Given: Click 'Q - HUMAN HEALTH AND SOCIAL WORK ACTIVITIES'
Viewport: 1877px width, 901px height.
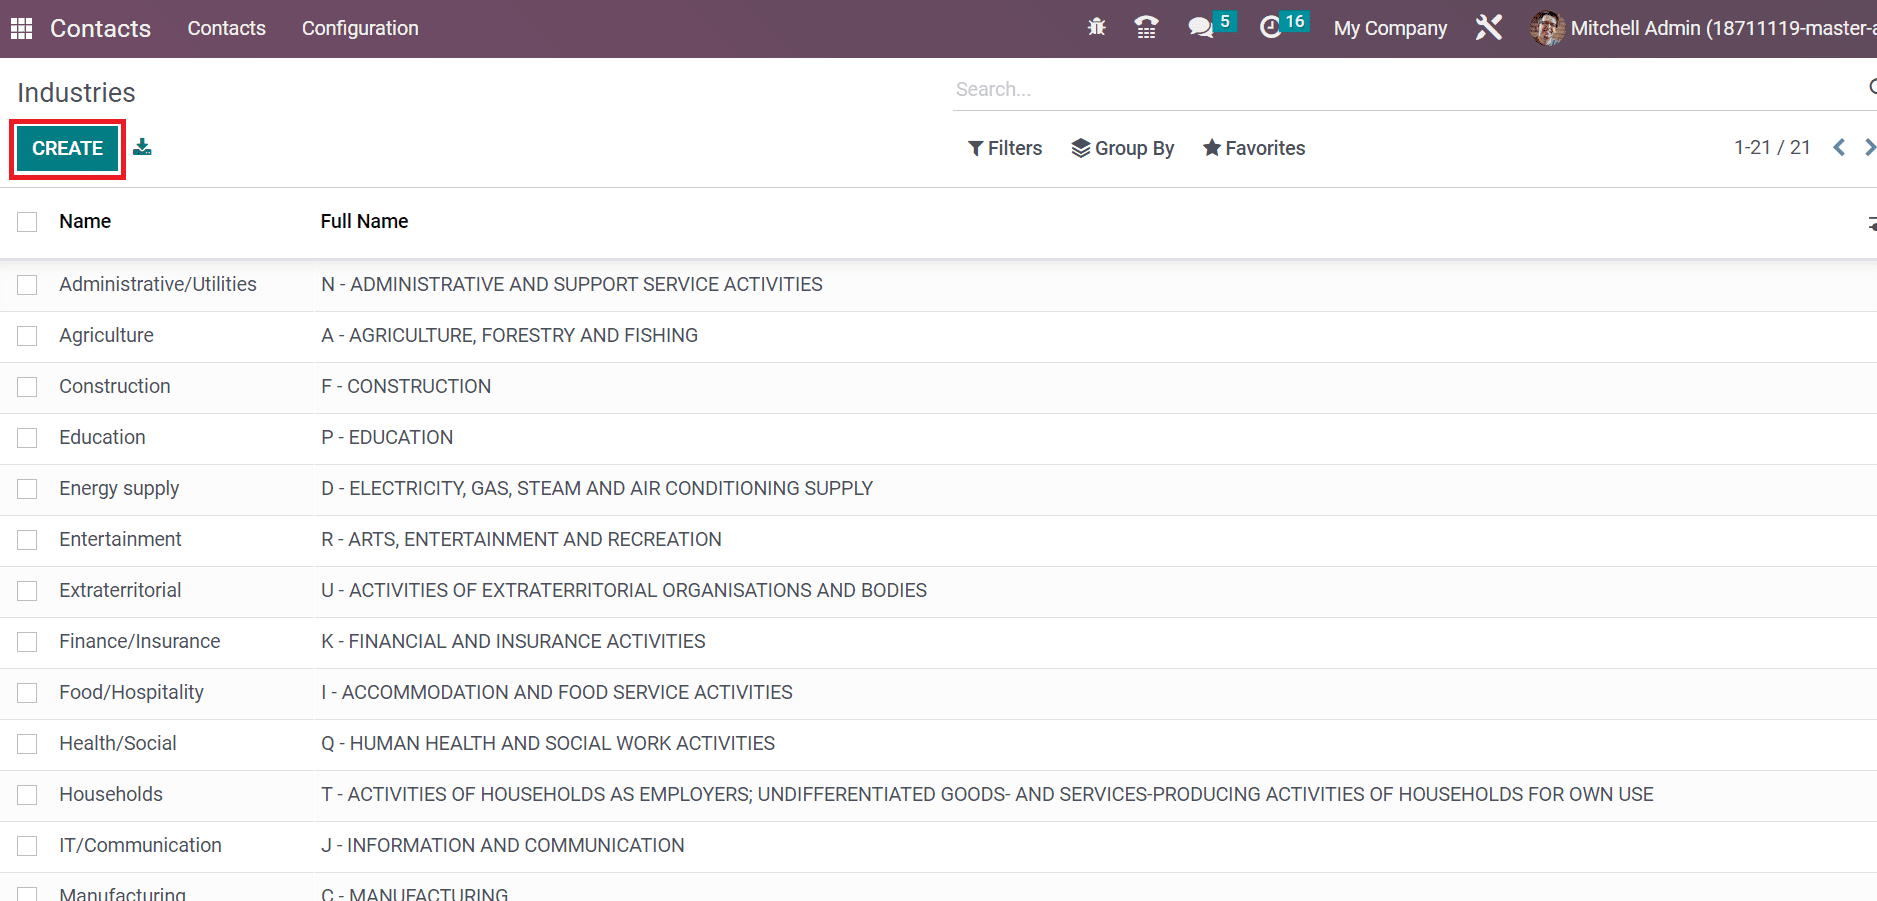Looking at the screenshot, I should 548,743.
